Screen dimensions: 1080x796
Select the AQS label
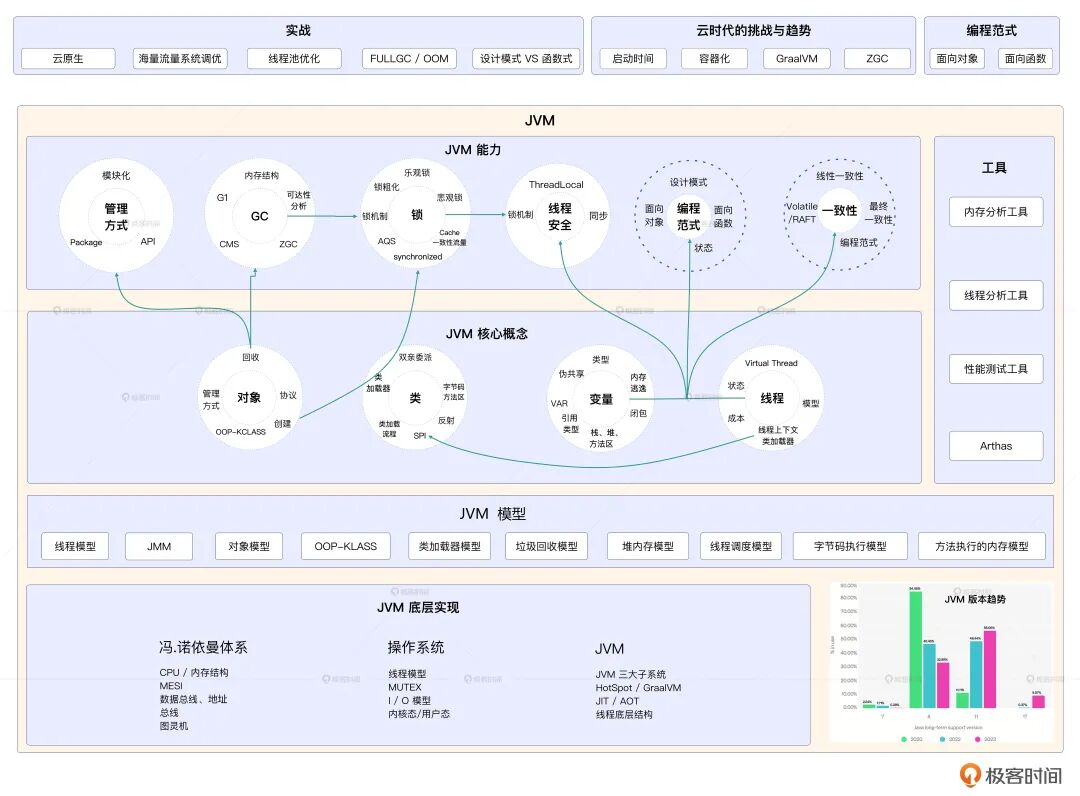tap(387, 241)
